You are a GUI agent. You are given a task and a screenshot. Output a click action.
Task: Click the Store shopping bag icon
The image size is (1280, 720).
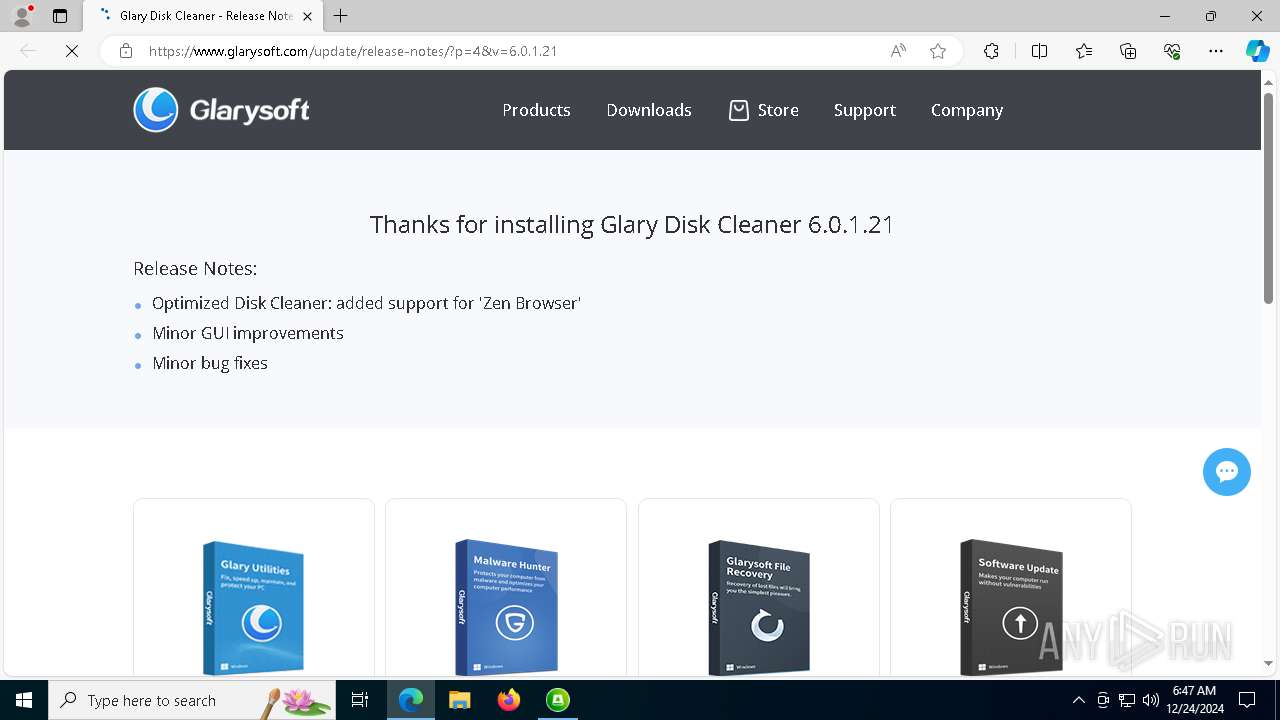click(x=738, y=110)
